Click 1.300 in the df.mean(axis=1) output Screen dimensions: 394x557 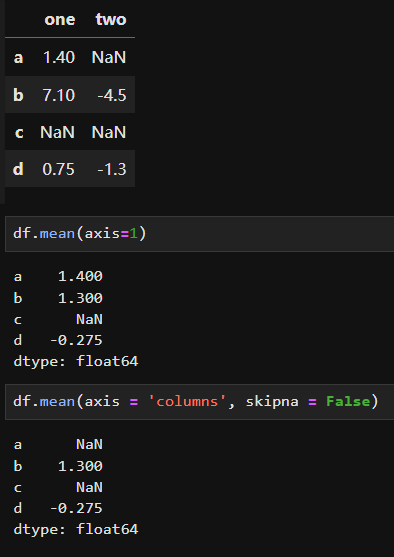[x=80, y=298]
